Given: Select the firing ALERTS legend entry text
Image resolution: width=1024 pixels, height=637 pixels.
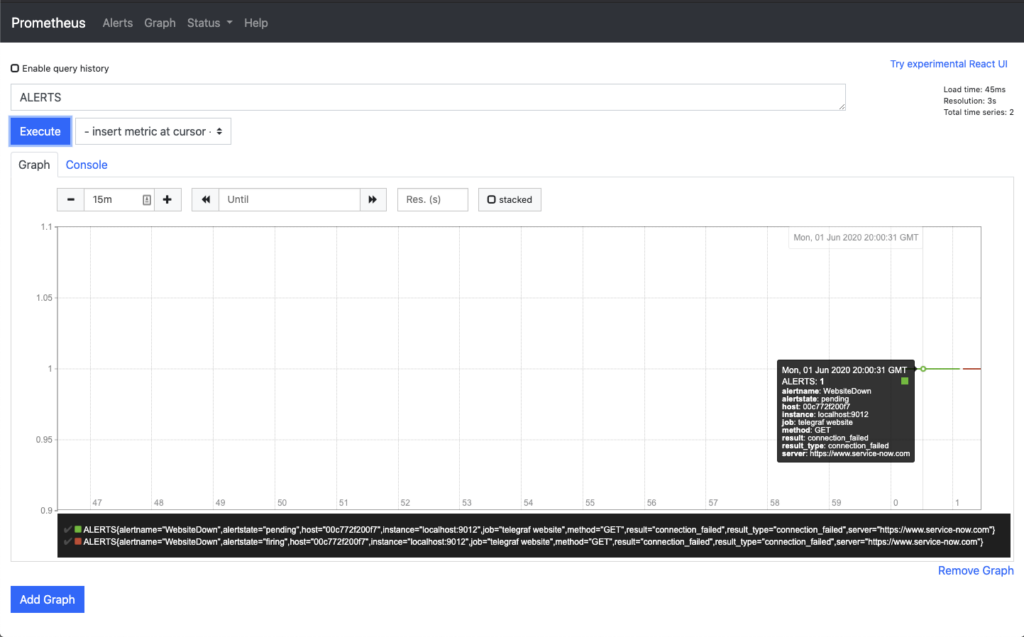Looking at the screenshot, I should click(533, 542).
